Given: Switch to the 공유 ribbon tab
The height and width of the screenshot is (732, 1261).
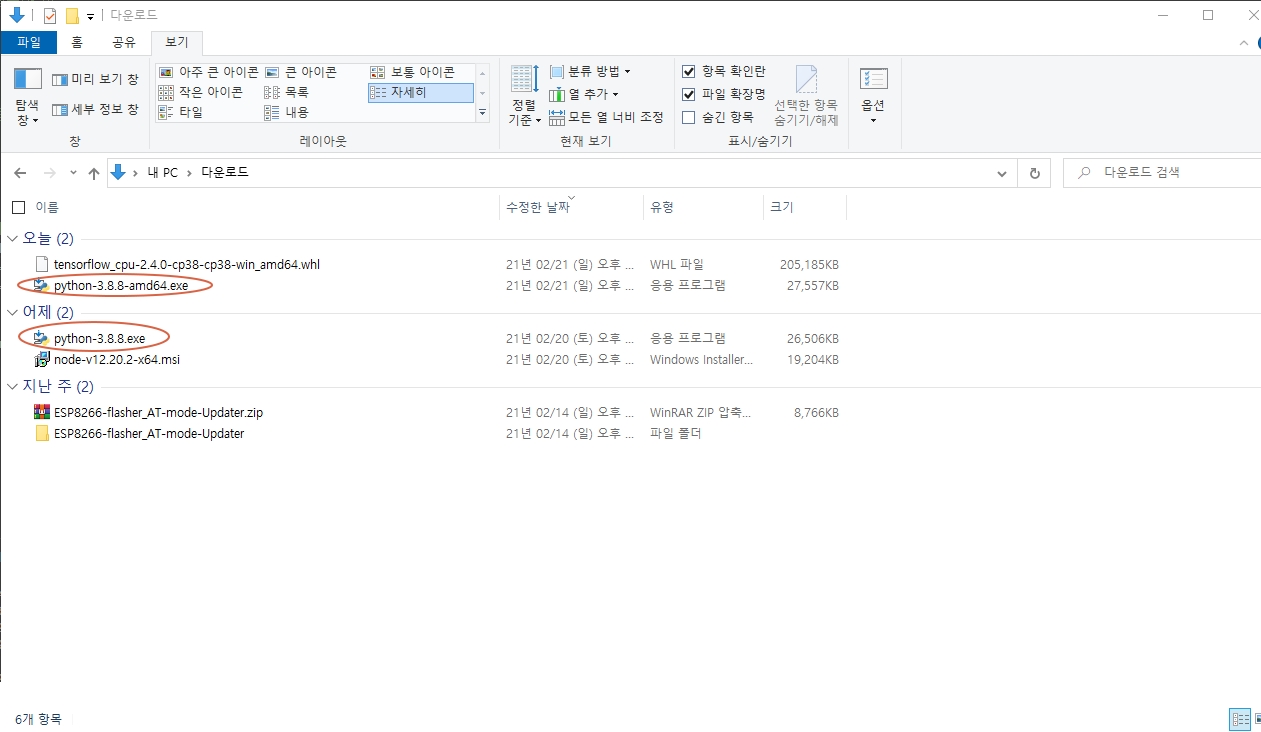Looking at the screenshot, I should [x=124, y=42].
